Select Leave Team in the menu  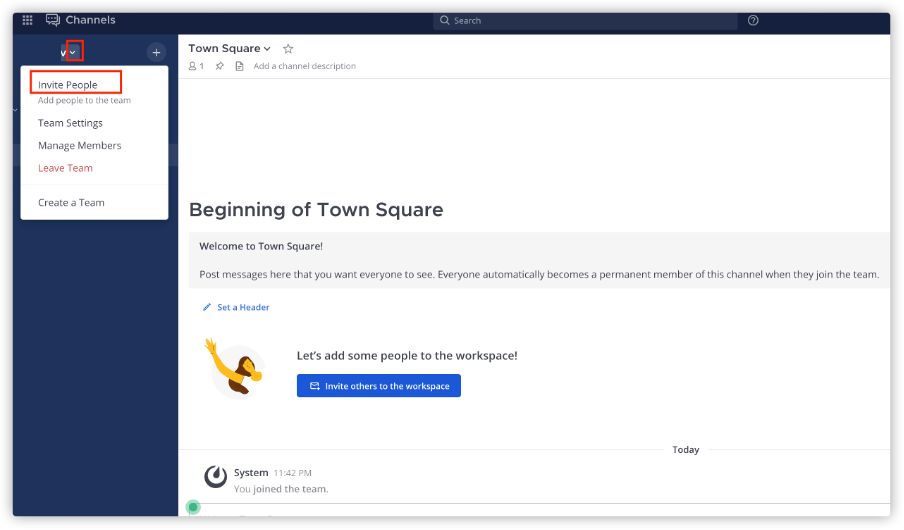pyautogui.click(x=65, y=168)
